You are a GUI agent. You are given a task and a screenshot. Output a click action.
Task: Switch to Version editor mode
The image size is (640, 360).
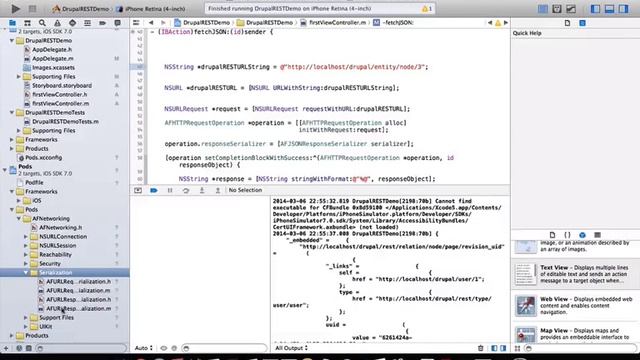point(571,9)
